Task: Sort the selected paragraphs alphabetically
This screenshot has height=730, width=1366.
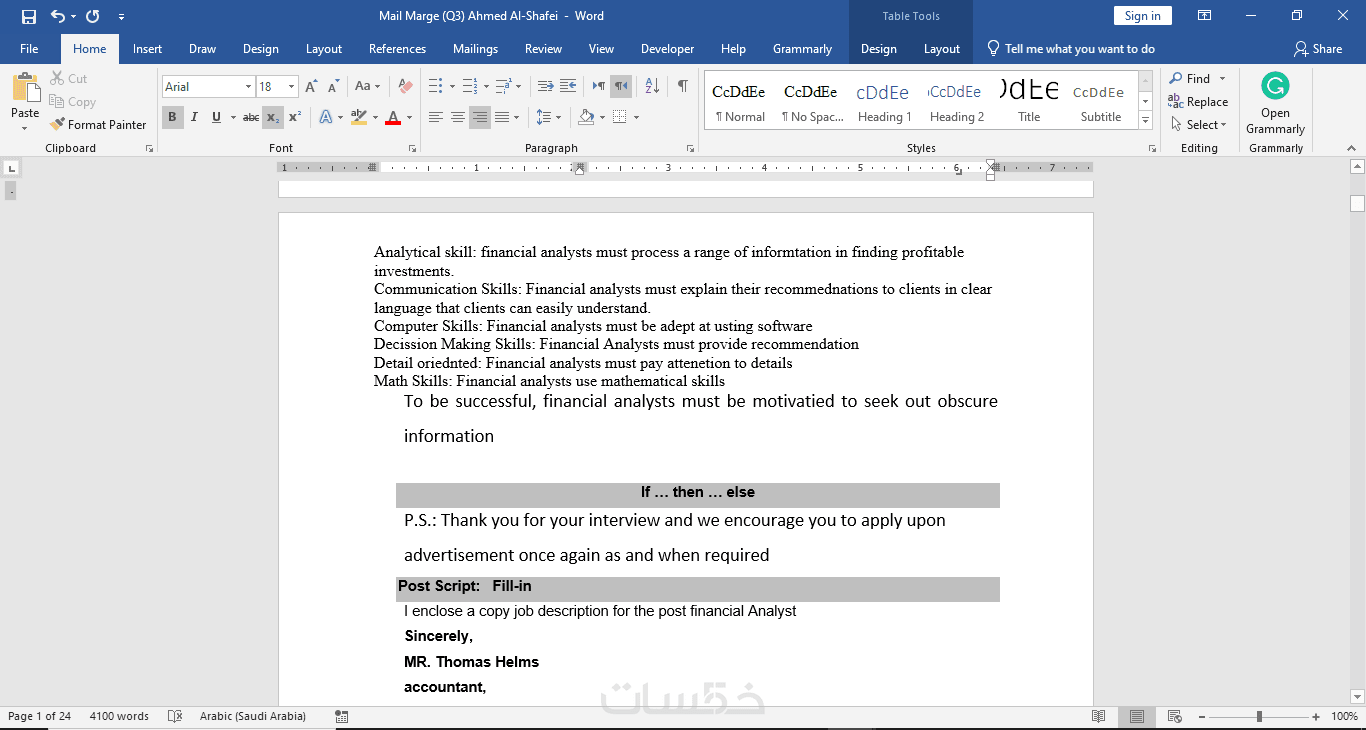Action: coord(651,87)
